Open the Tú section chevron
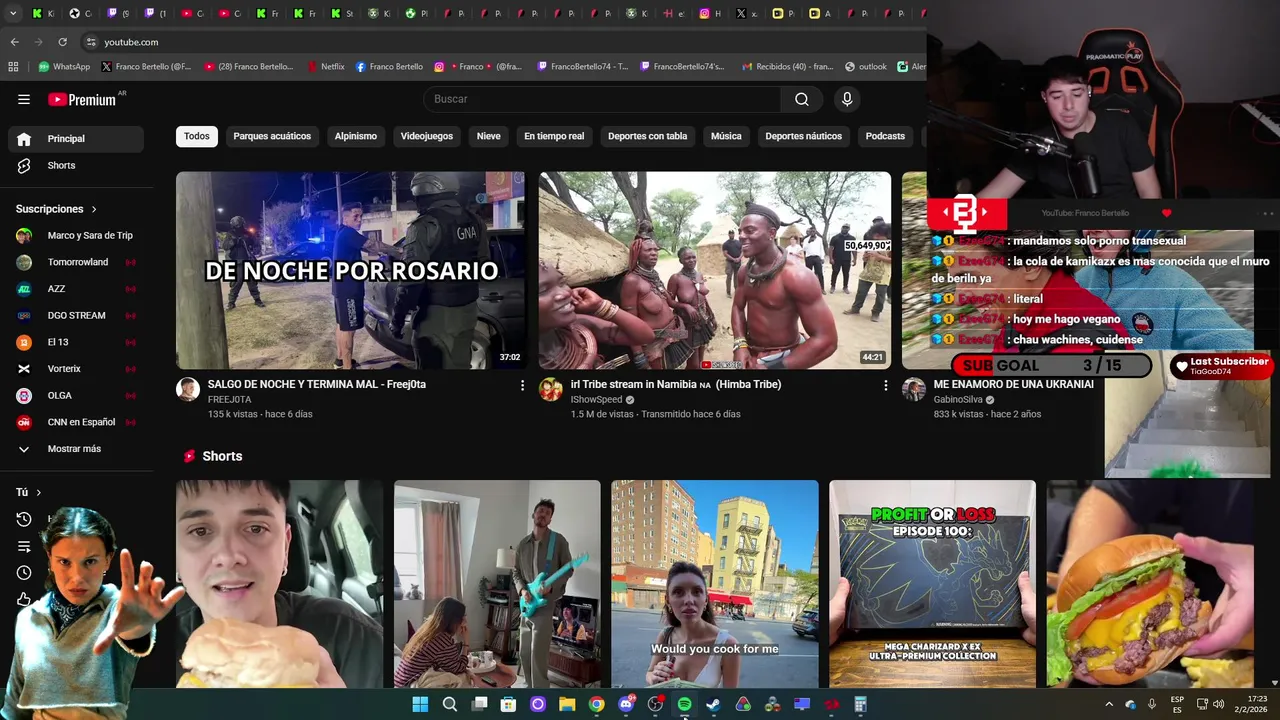Image resolution: width=1280 pixels, height=720 pixels. [39, 492]
